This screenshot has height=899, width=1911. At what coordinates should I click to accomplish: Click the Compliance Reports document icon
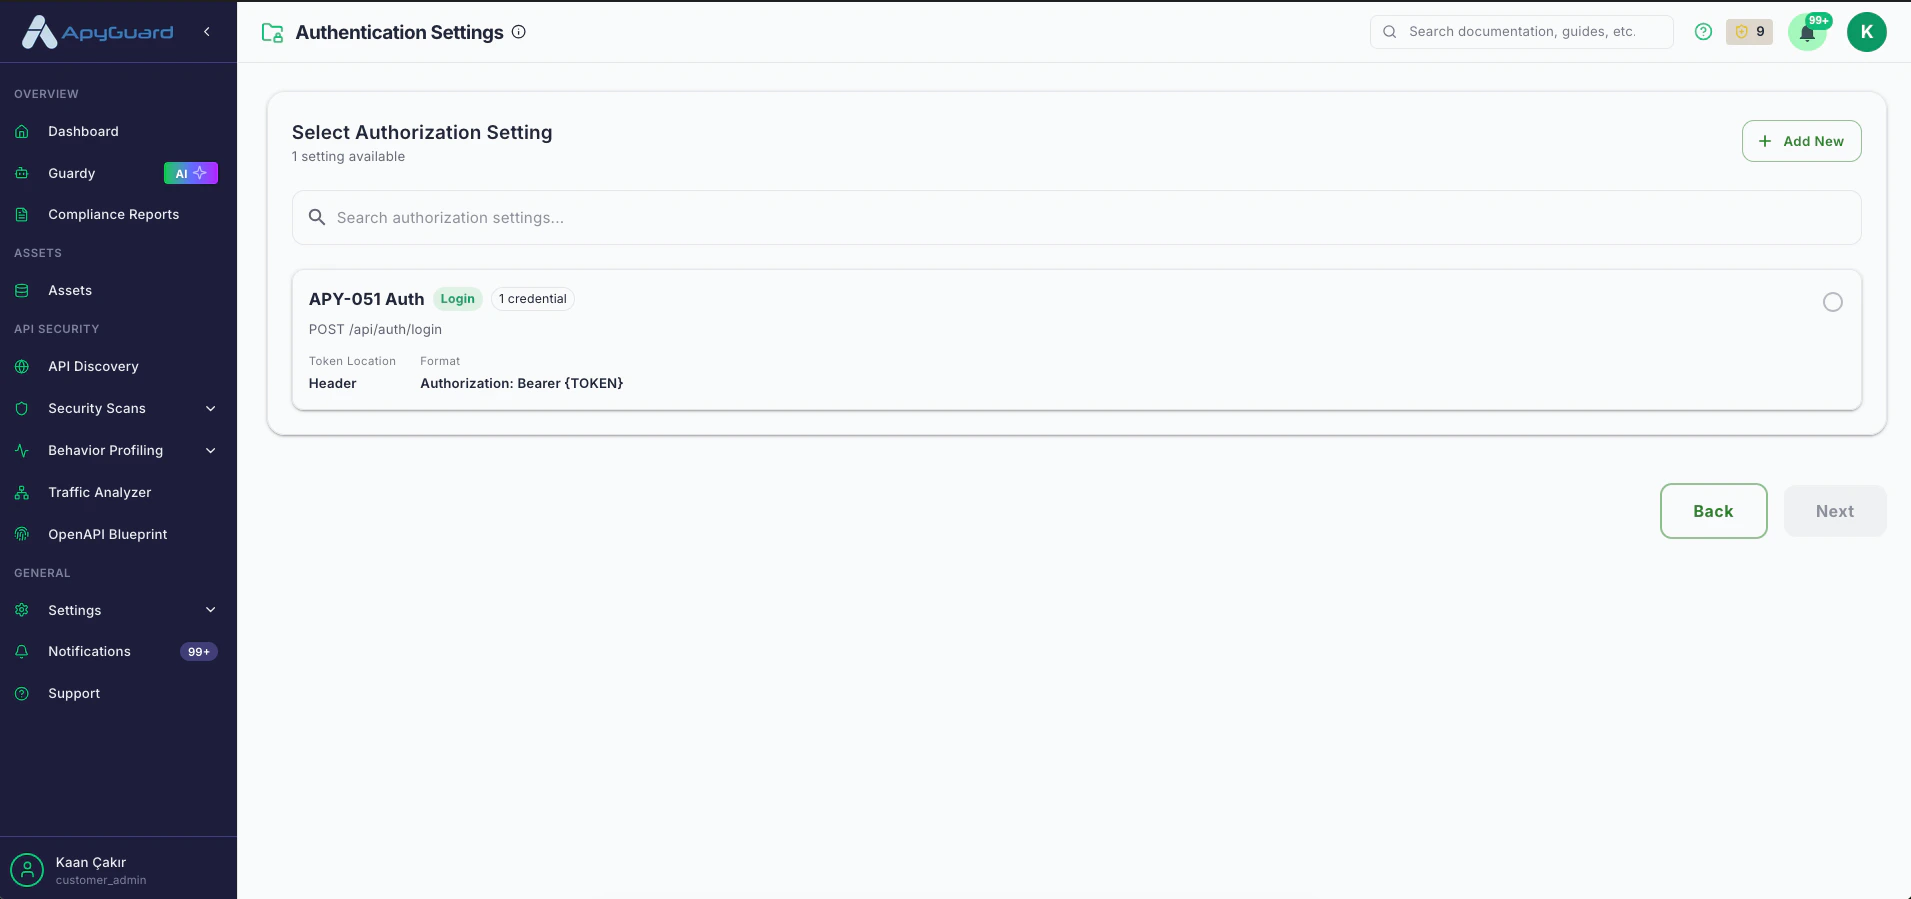[22, 215]
